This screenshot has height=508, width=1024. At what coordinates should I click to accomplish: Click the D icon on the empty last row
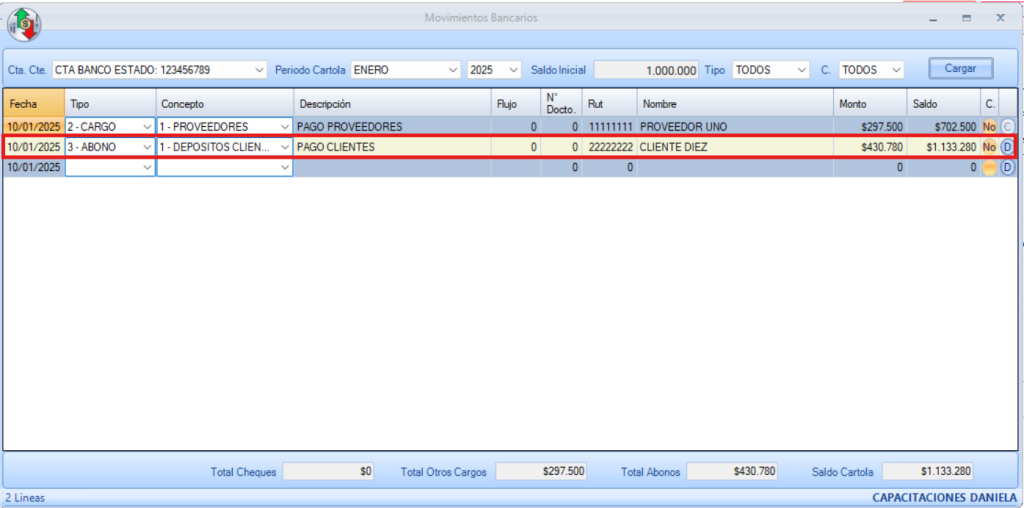[1007, 168]
